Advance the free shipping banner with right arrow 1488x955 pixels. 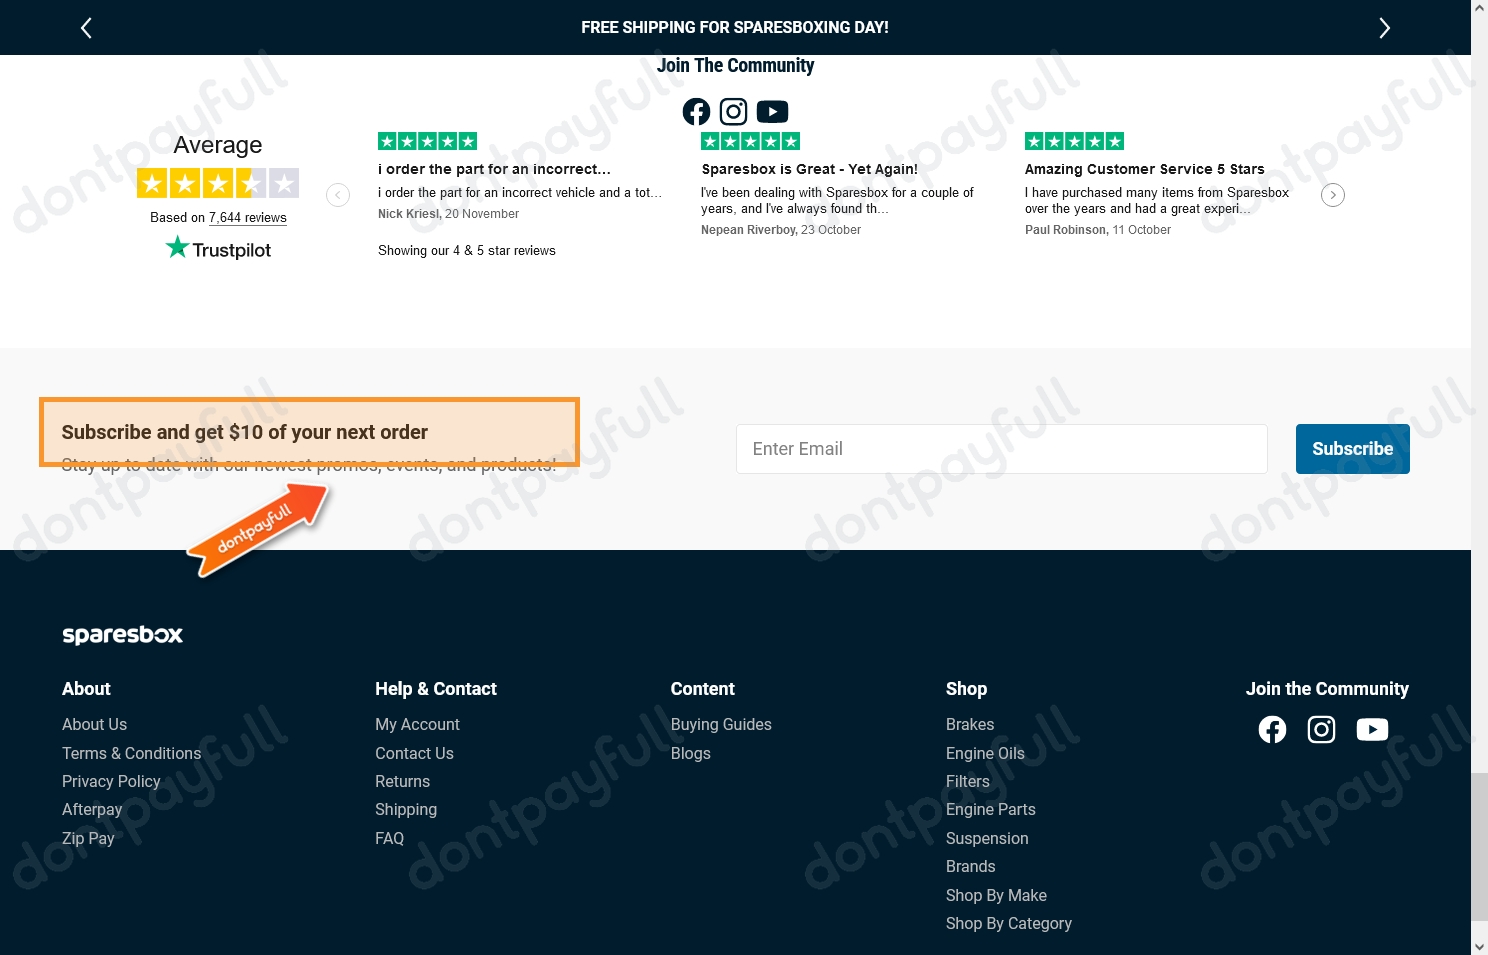coord(1385,27)
